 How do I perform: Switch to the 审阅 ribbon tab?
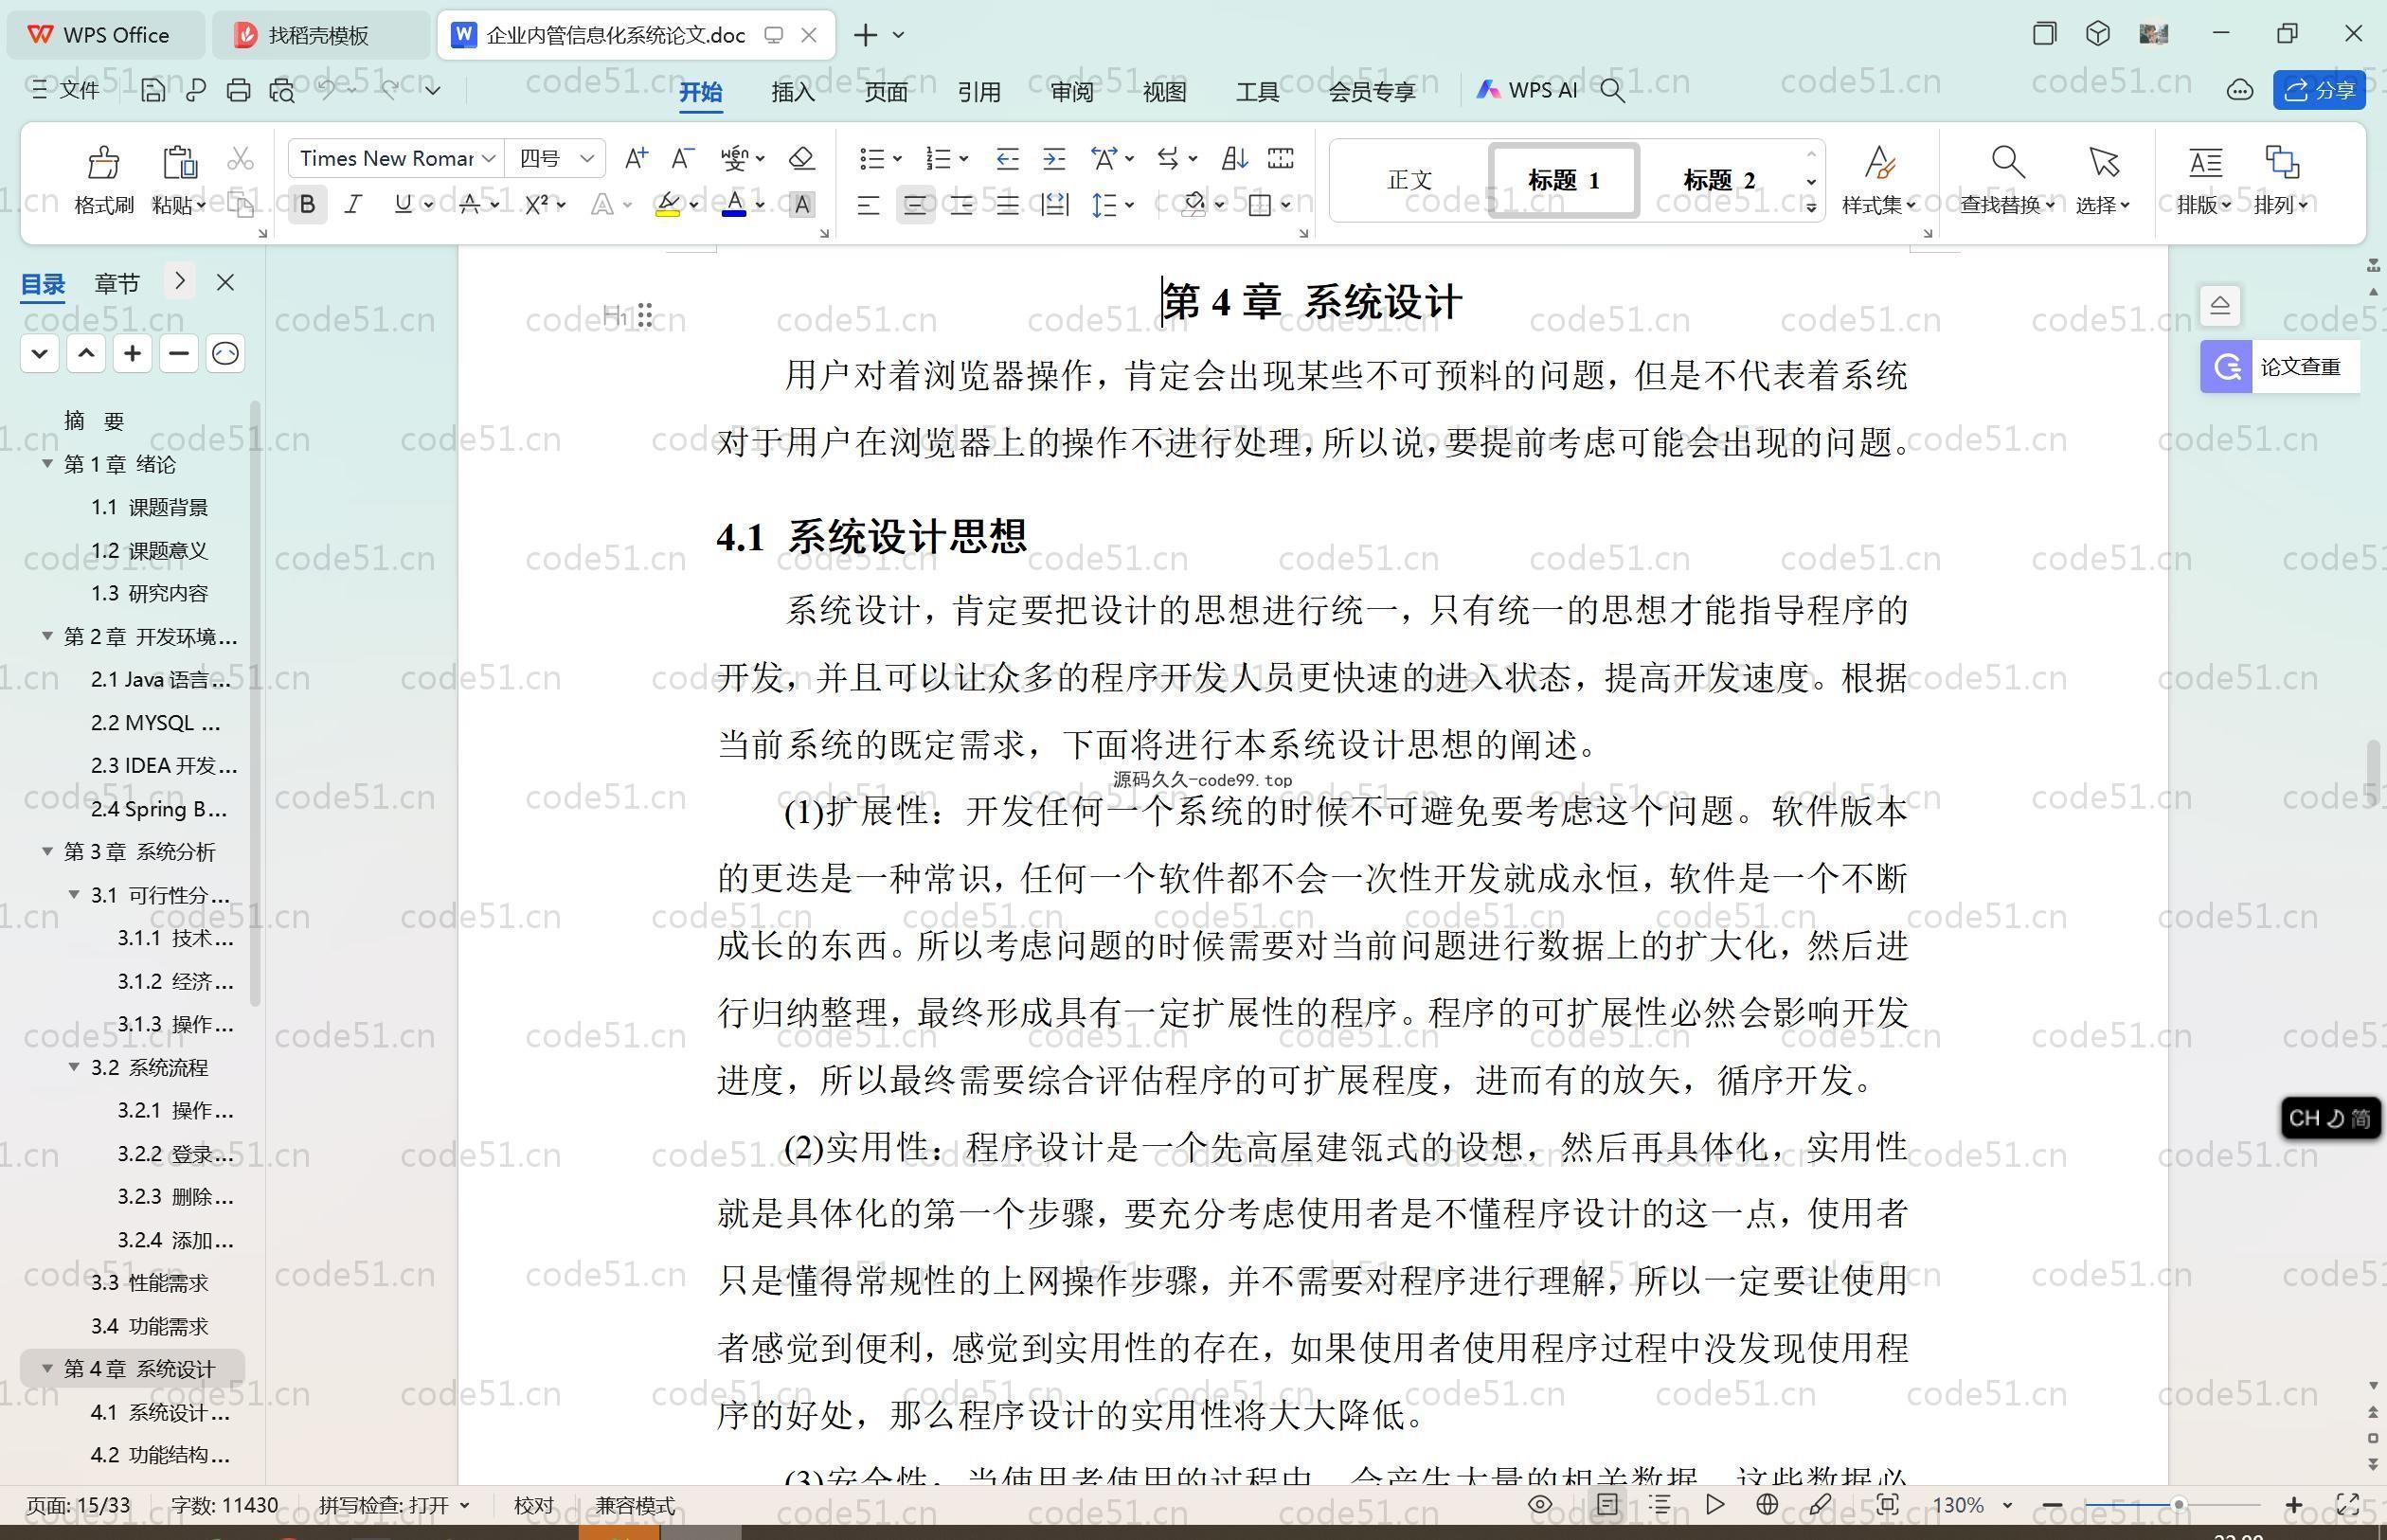pyautogui.click(x=1072, y=91)
